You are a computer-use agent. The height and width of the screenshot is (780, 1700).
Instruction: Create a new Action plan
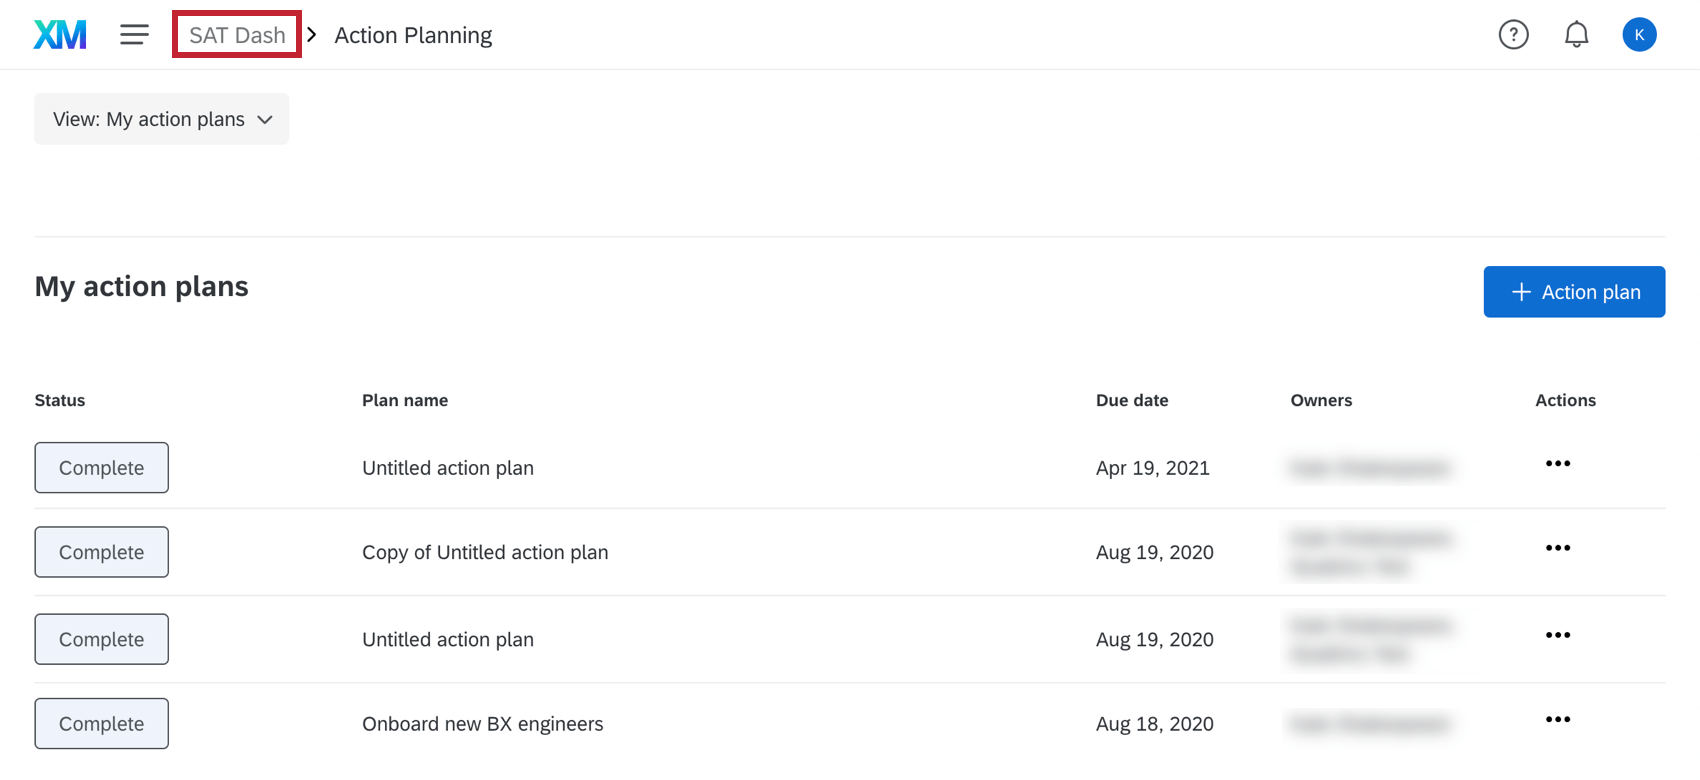[1574, 292]
